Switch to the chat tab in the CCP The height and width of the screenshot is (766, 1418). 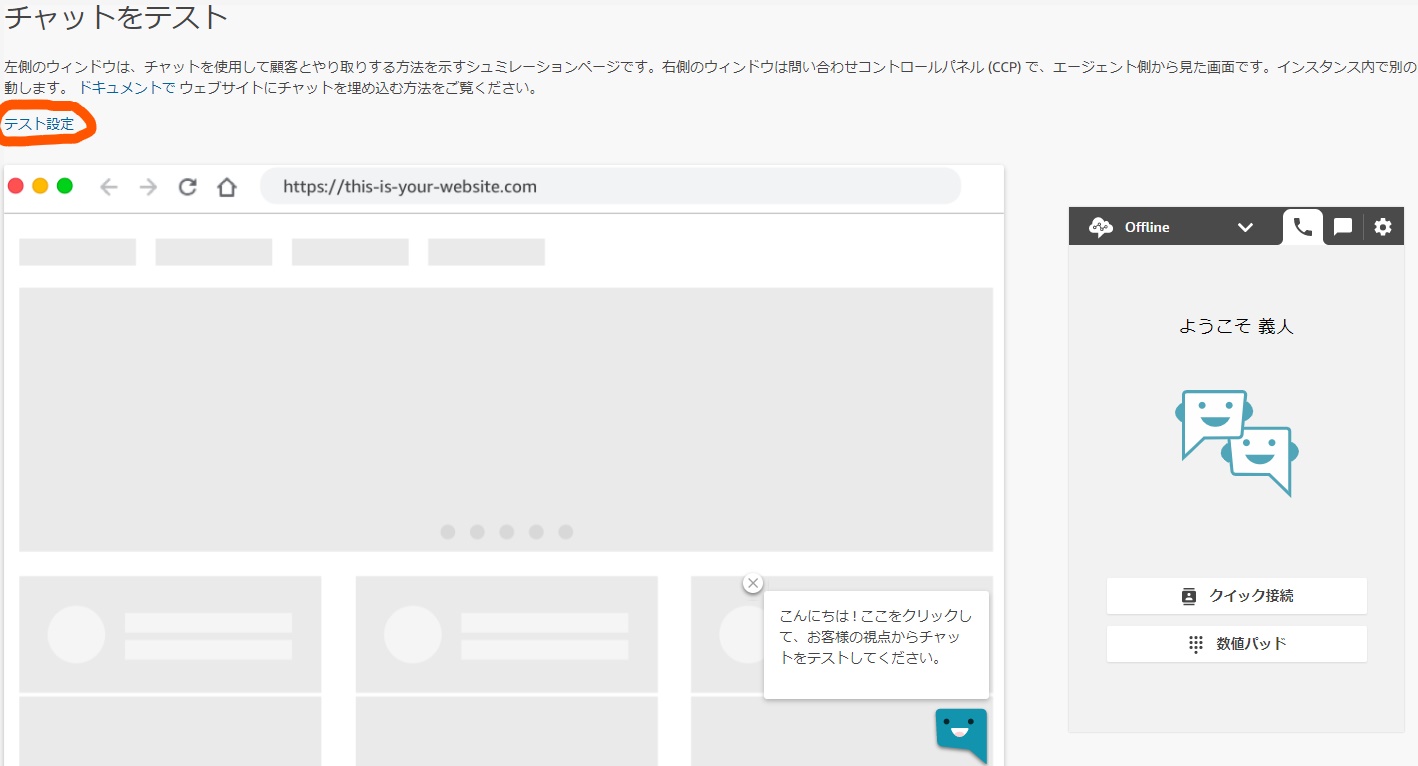1342,226
